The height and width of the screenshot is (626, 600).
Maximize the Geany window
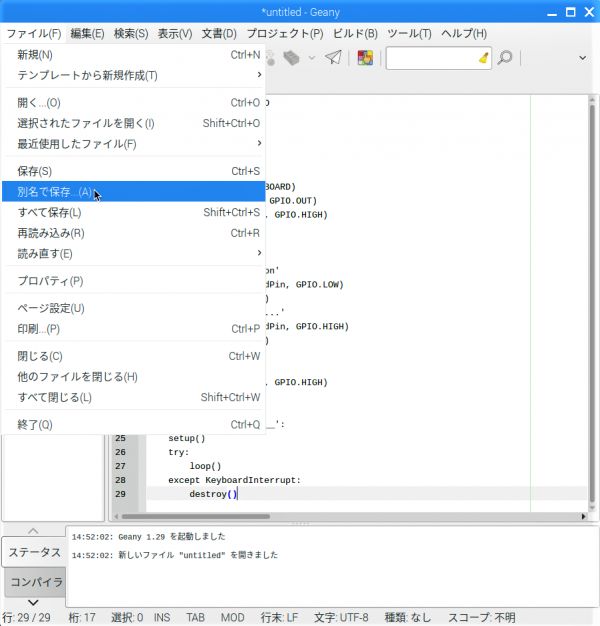click(568, 11)
